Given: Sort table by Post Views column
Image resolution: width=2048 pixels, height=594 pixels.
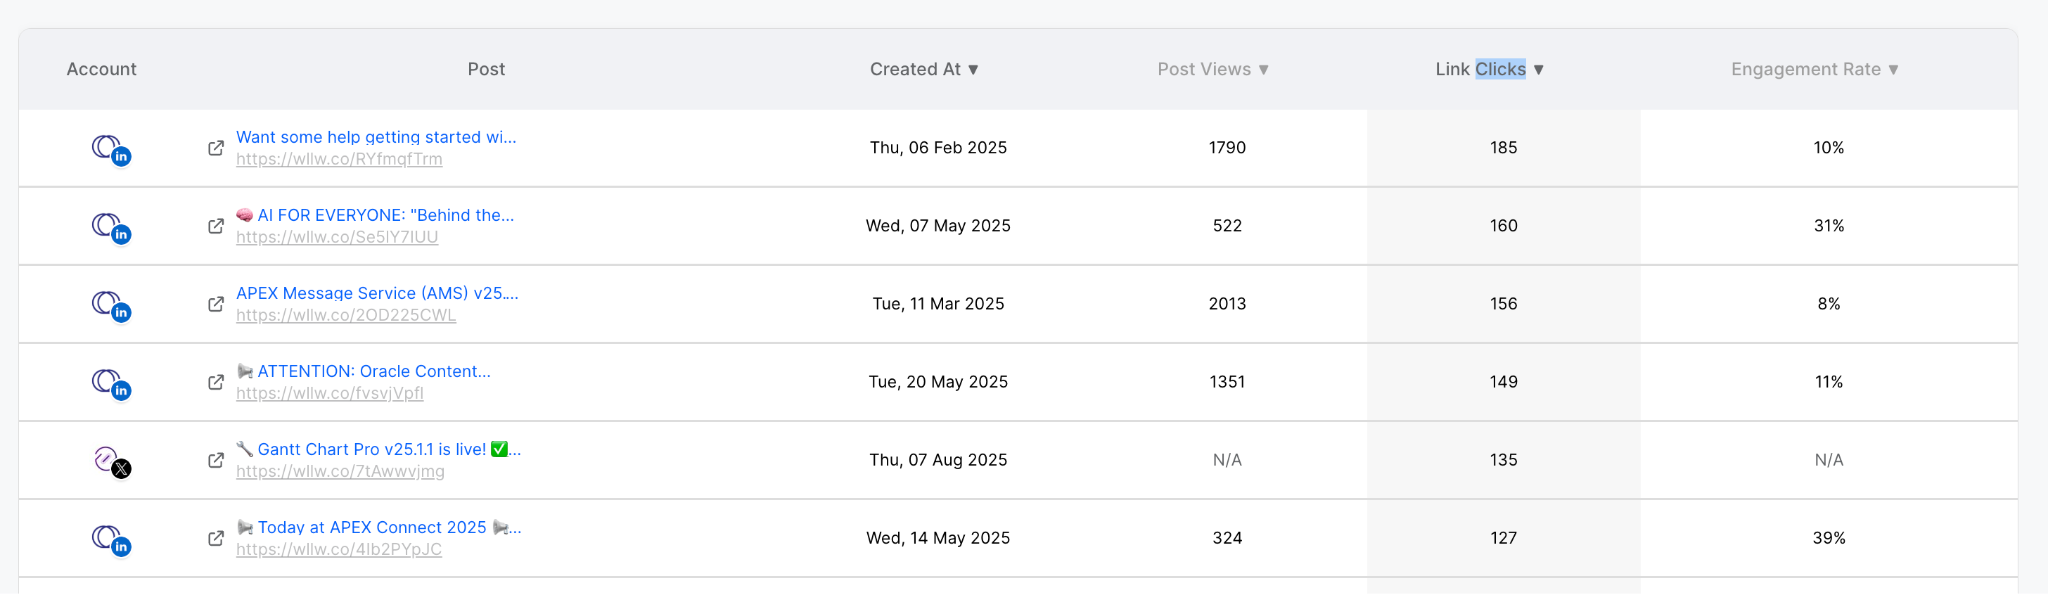Looking at the screenshot, I should (1213, 69).
